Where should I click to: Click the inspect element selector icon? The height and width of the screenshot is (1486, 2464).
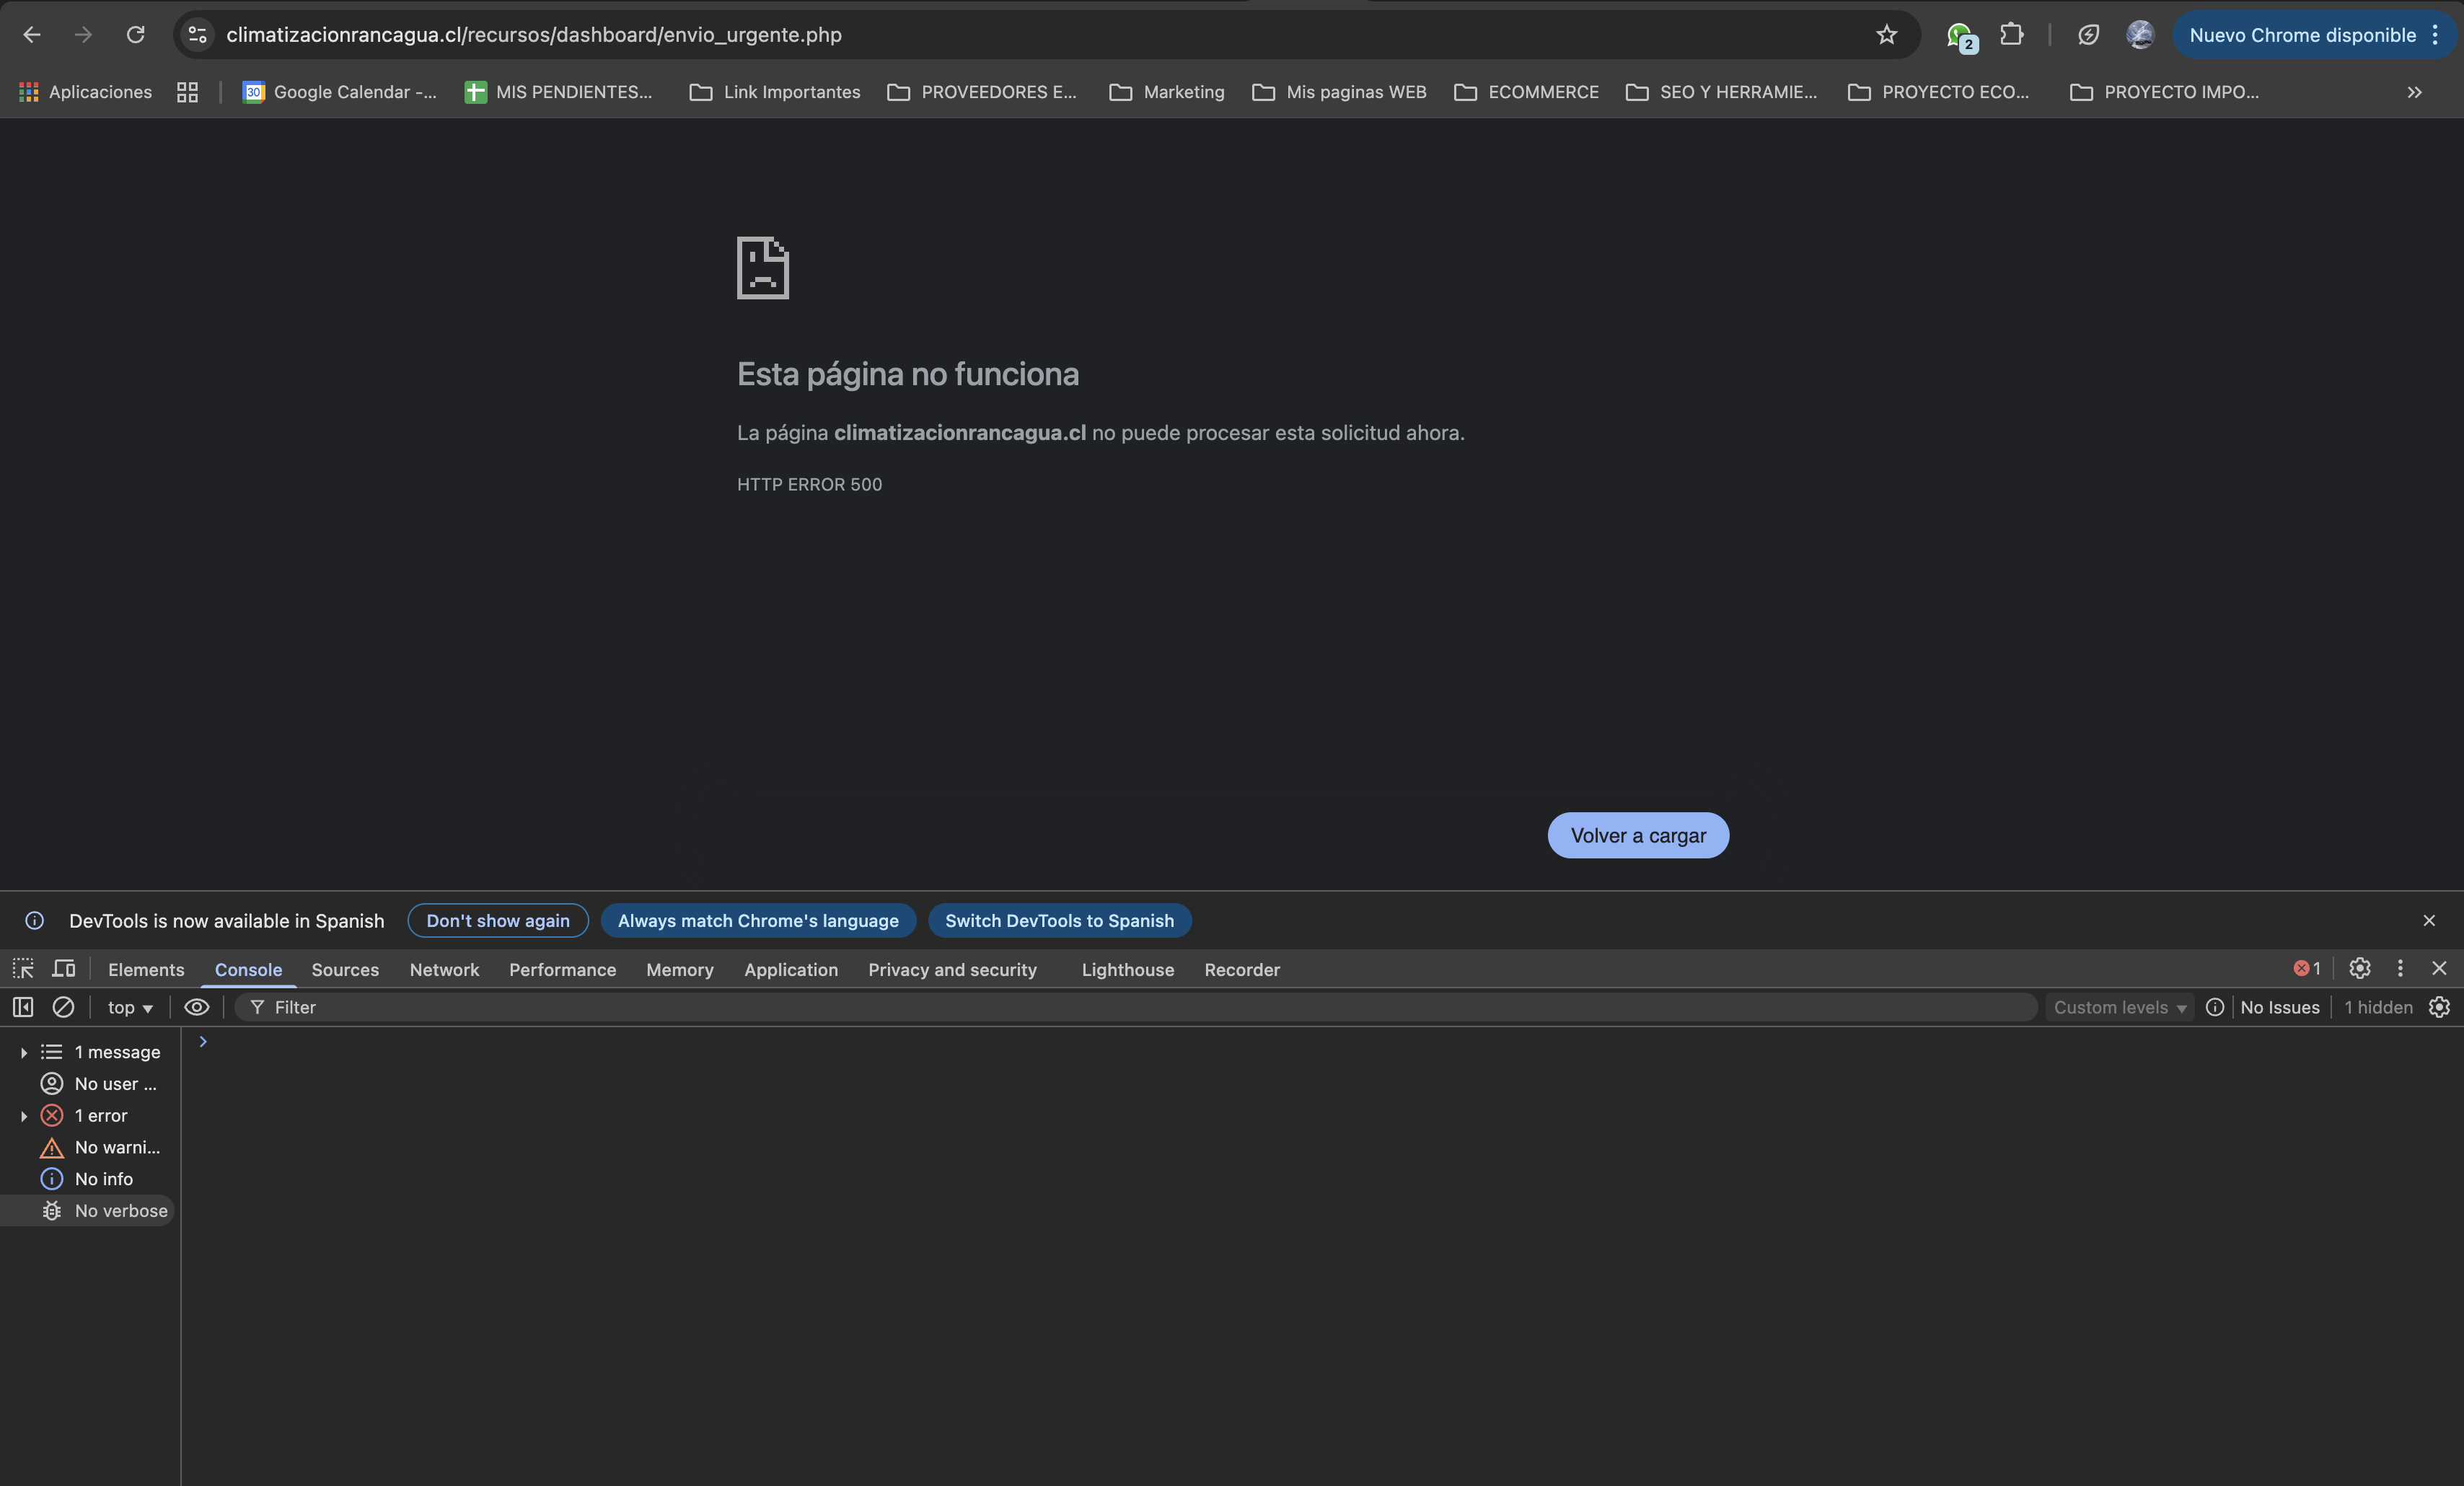(x=23, y=968)
